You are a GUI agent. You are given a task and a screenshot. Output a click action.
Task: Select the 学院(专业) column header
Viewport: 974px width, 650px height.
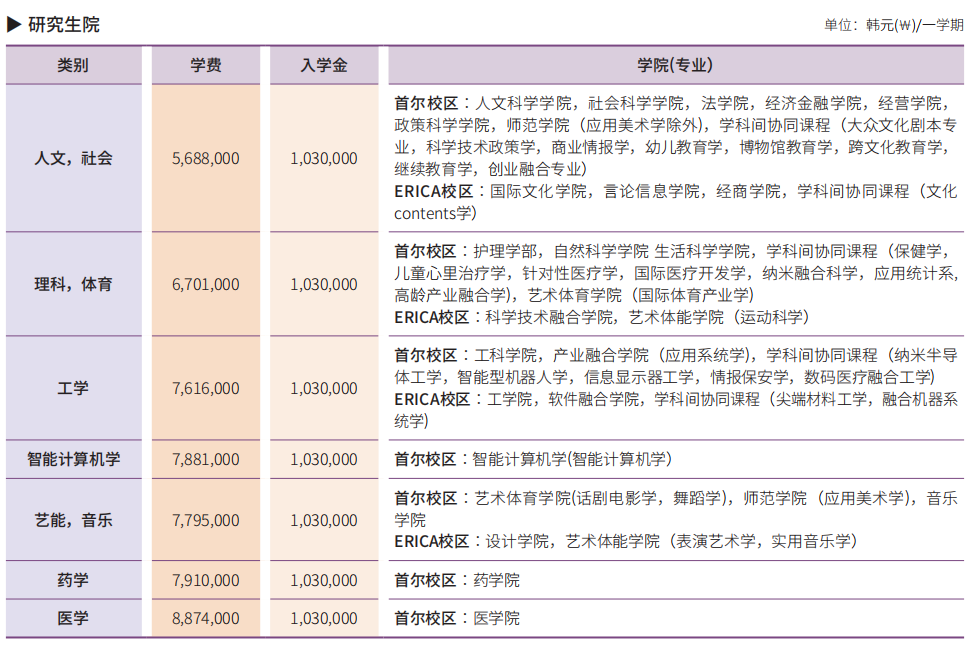coord(676,65)
